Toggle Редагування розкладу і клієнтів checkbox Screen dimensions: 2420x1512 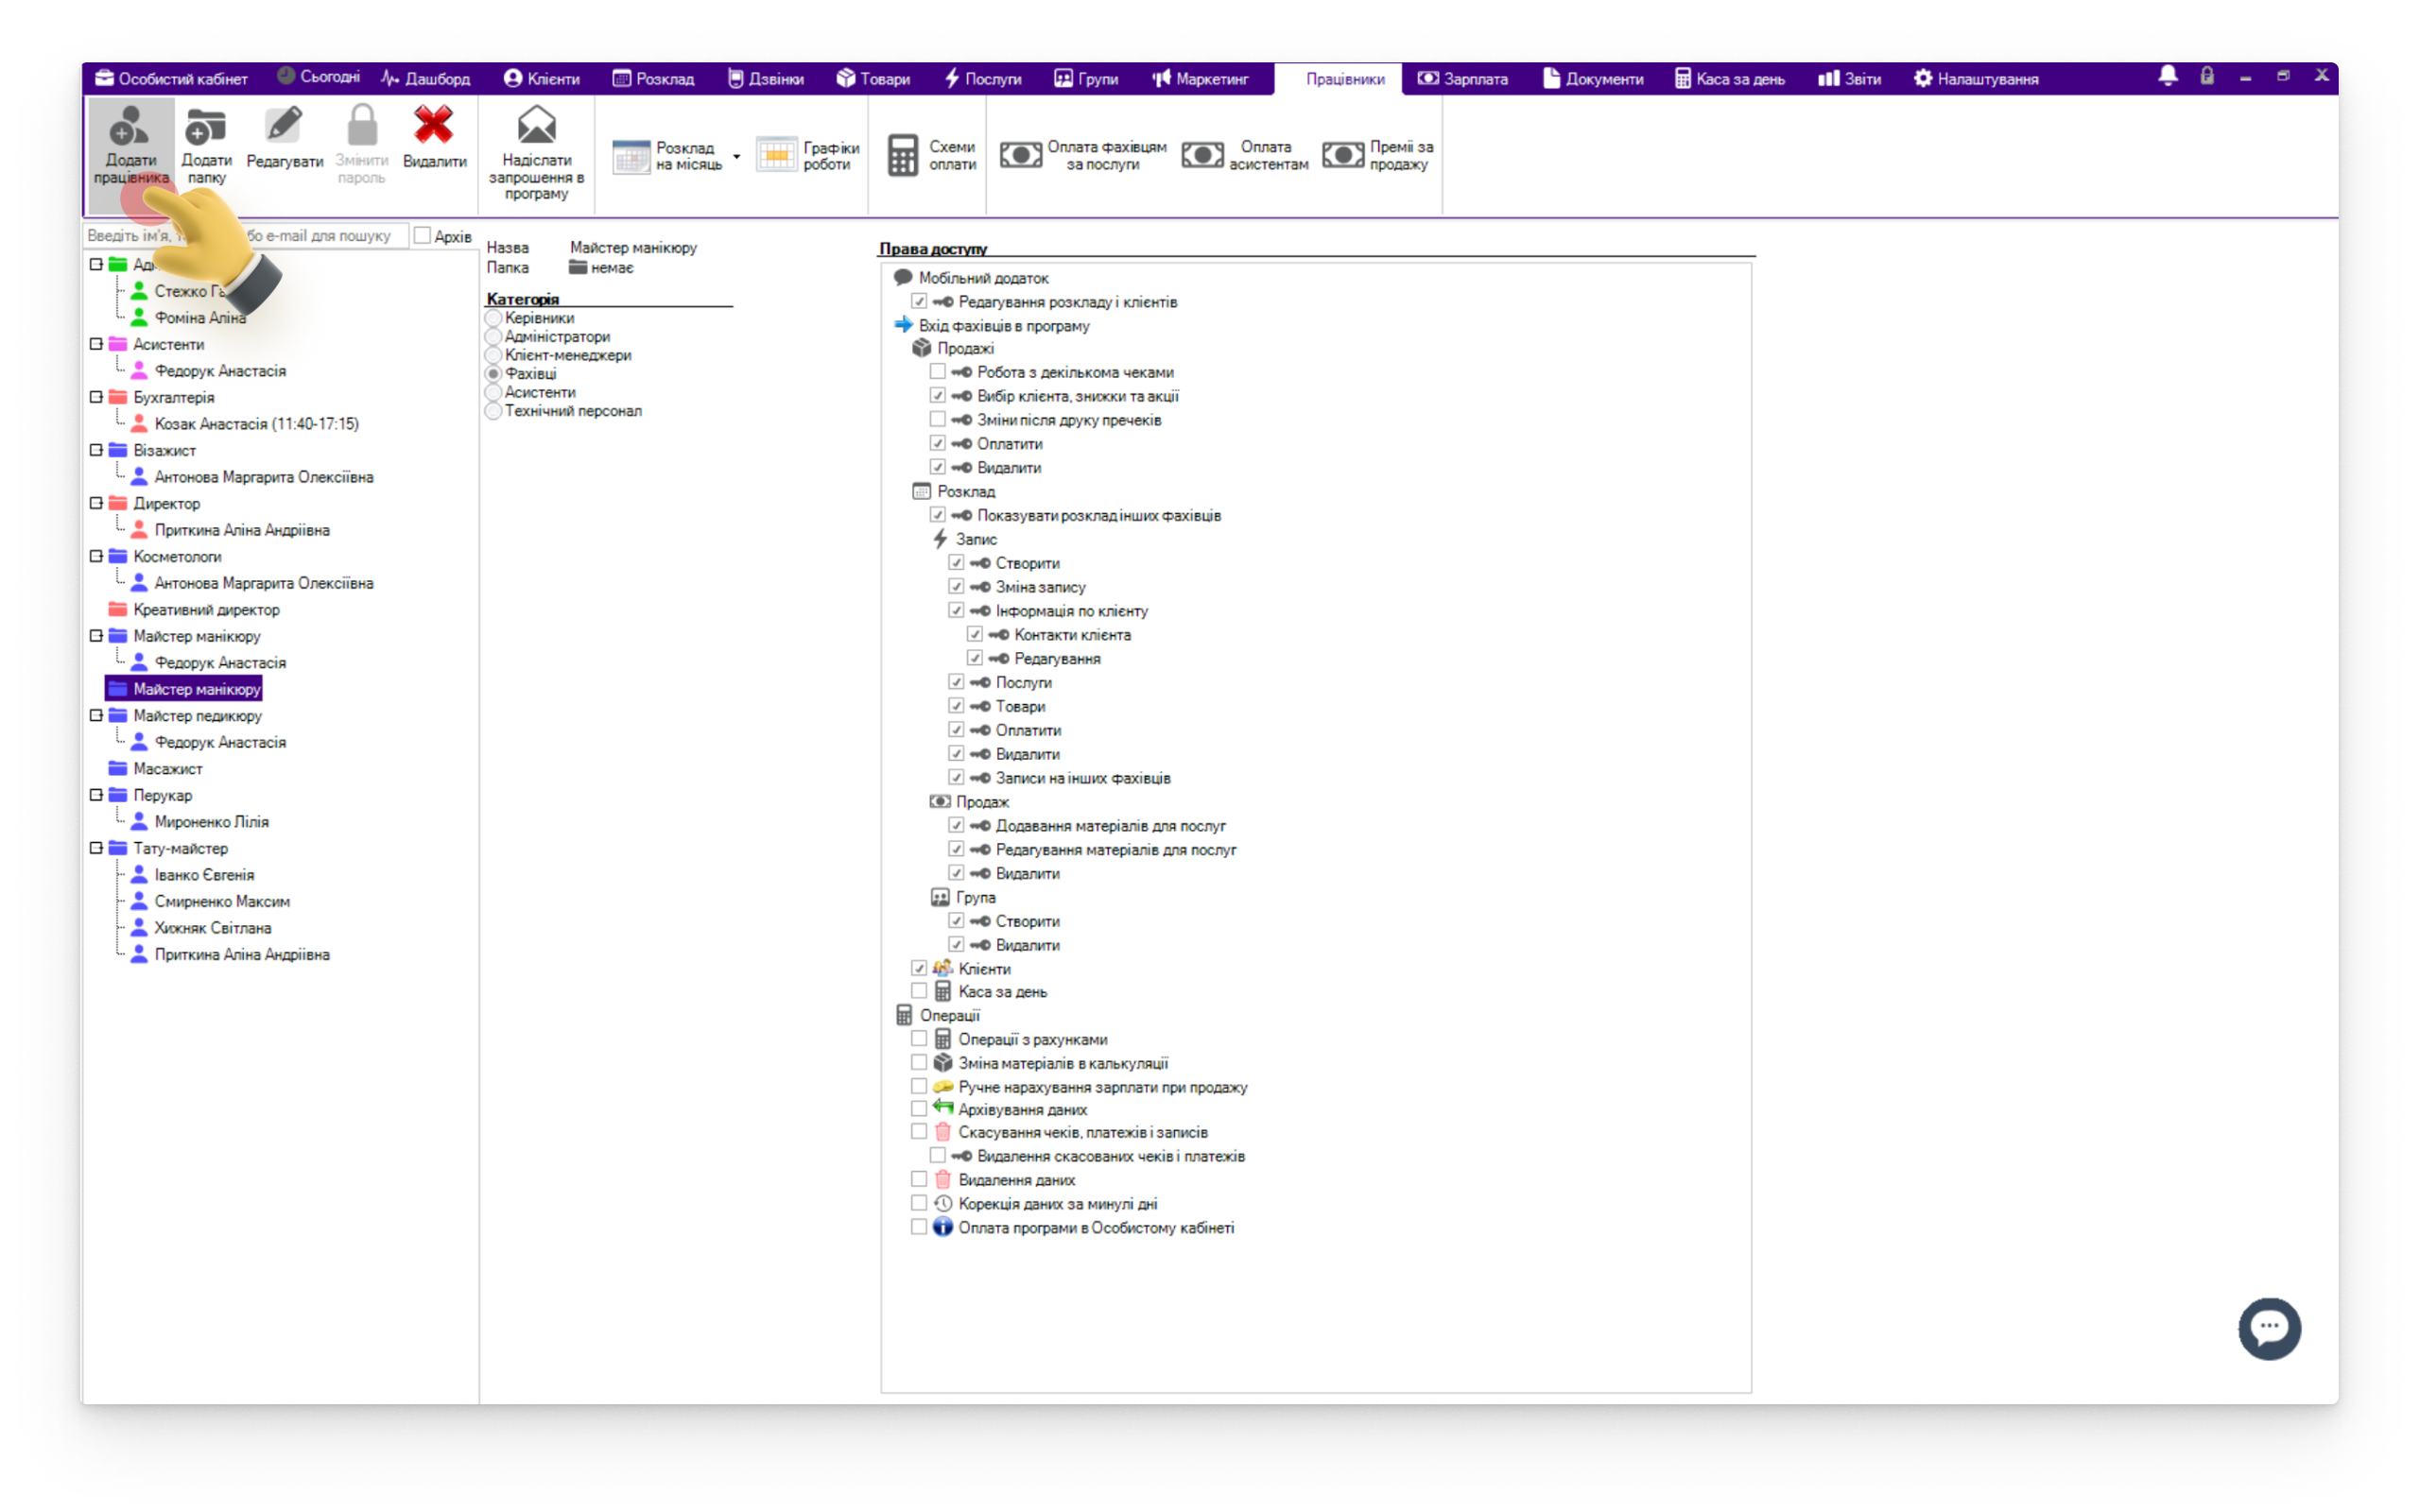pyautogui.click(x=919, y=302)
